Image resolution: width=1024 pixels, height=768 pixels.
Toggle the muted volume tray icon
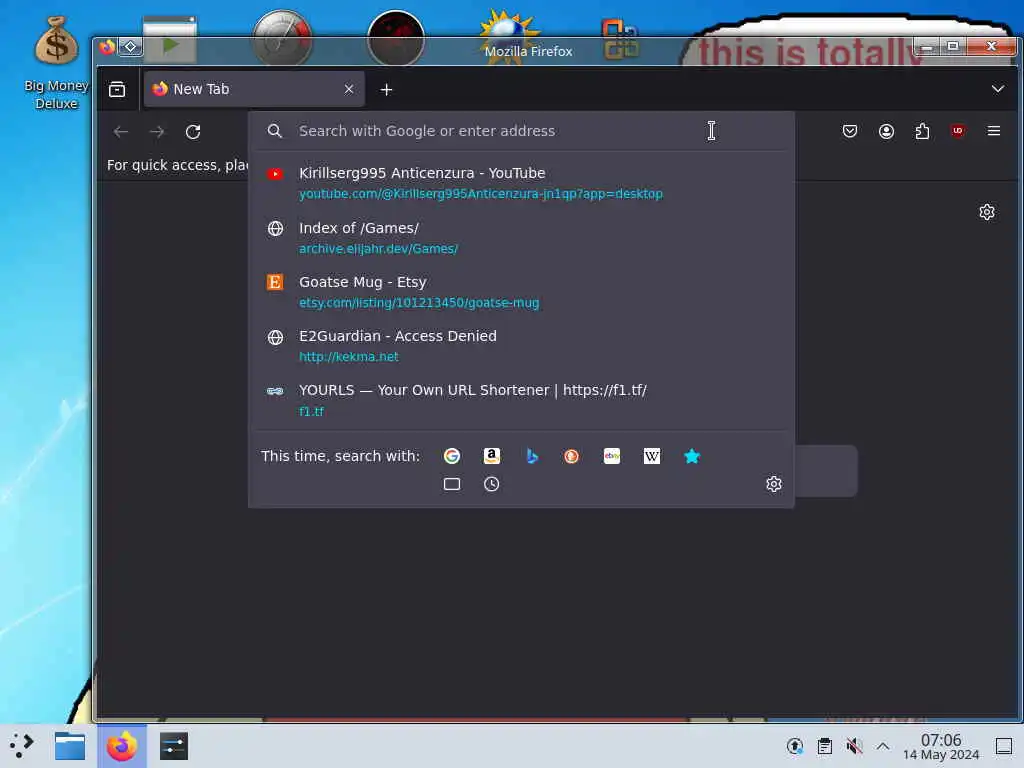(854, 746)
